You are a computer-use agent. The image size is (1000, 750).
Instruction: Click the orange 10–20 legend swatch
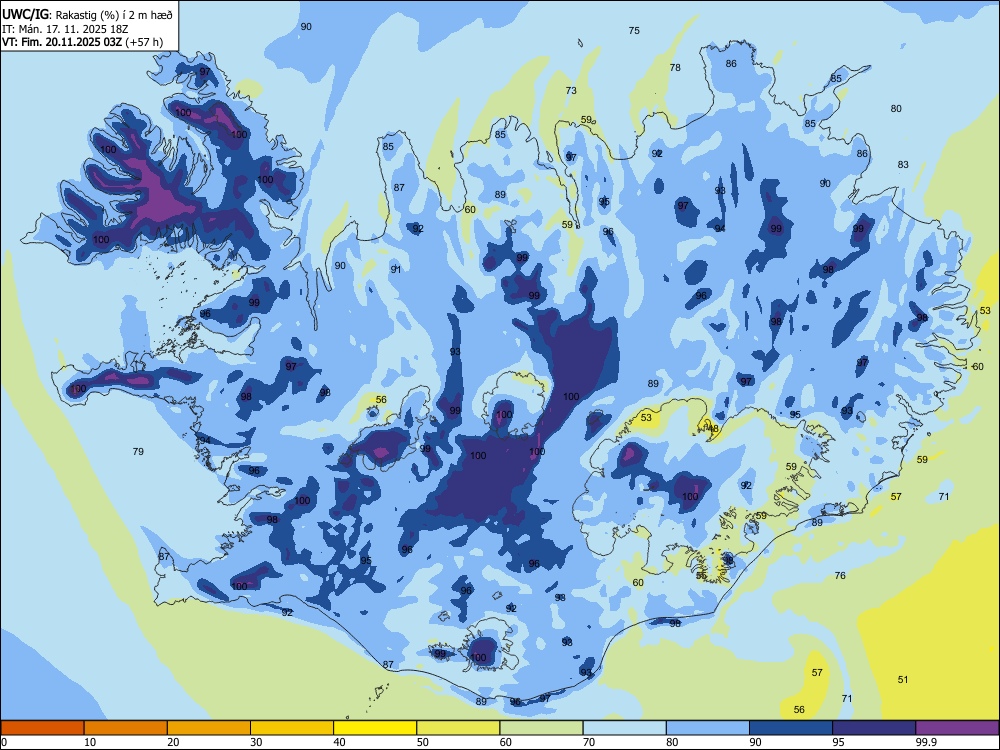126,728
